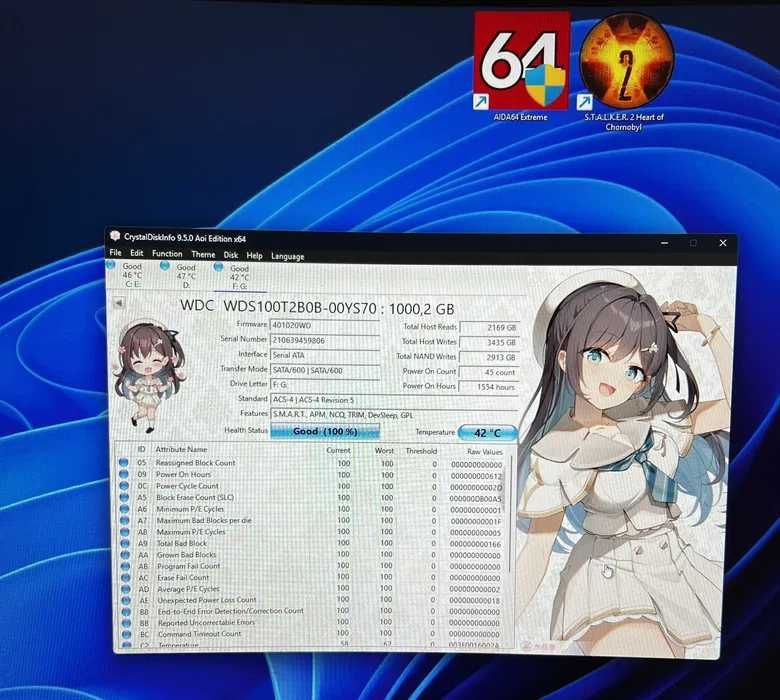This screenshot has width=780, height=700.
Task: Open the Help menu
Action: tap(254, 255)
